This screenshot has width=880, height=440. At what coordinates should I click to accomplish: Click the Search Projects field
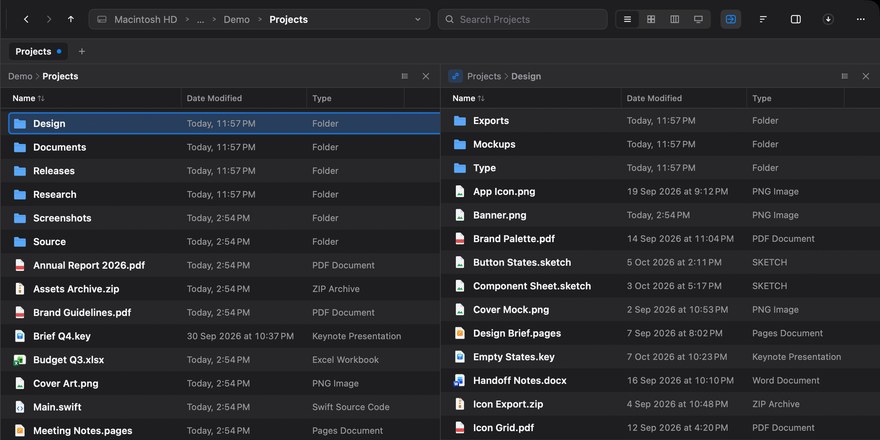[522, 19]
